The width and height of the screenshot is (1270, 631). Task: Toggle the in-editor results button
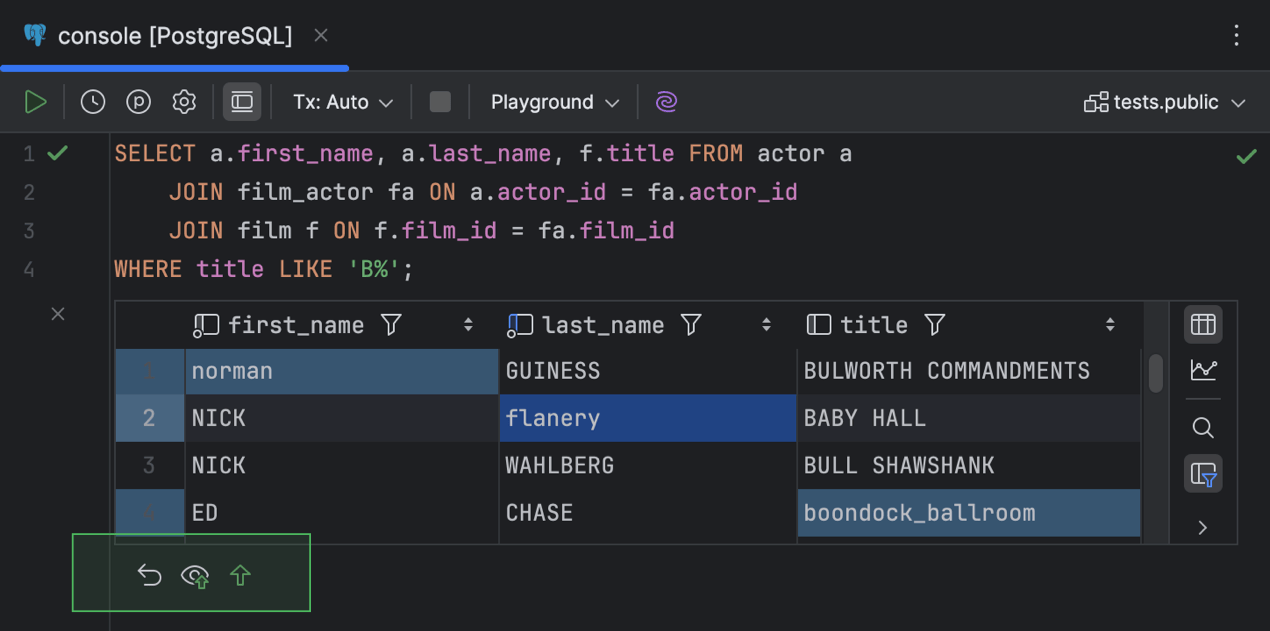pos(242,102)
